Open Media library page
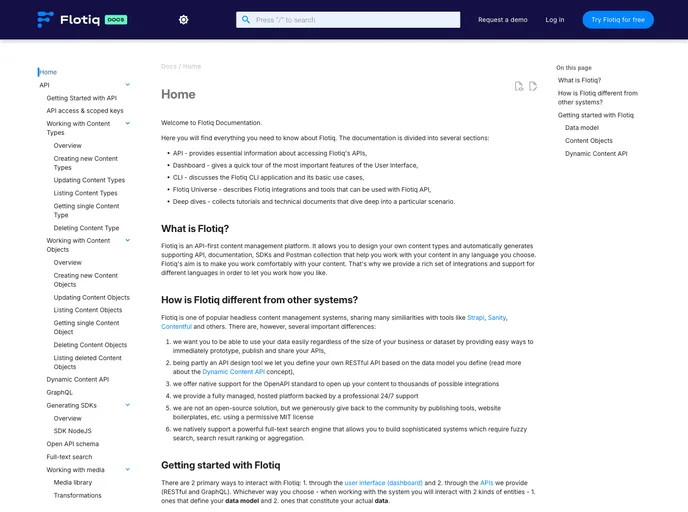This screenshot has height=512, width=688. [x=73, y=482]
